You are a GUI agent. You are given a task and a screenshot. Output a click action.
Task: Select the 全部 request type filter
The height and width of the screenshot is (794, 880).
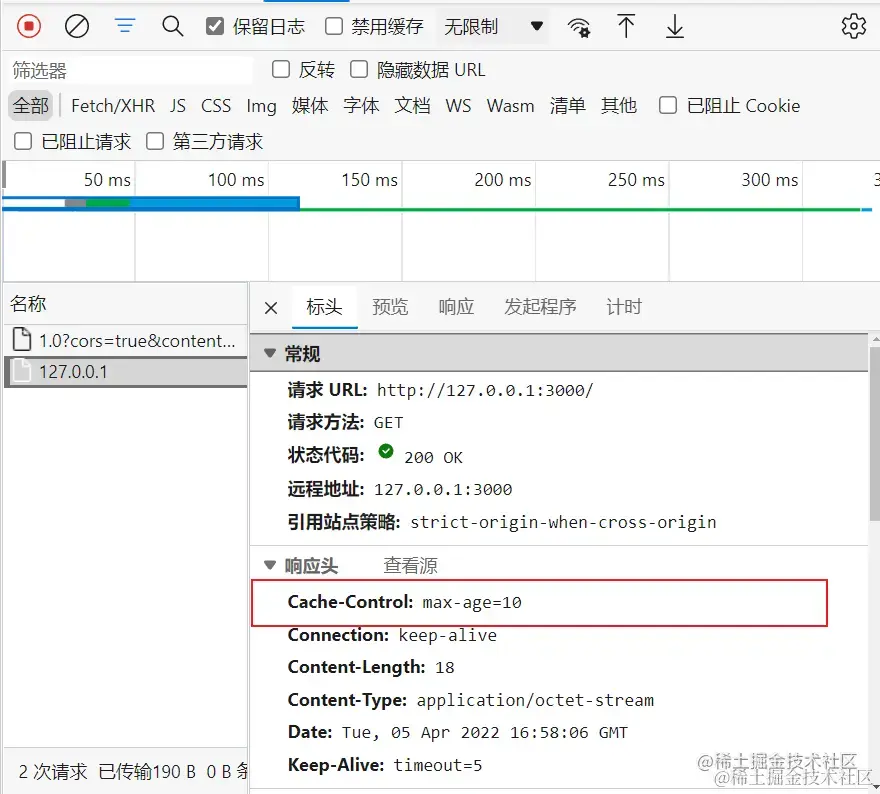pos(31,105)
